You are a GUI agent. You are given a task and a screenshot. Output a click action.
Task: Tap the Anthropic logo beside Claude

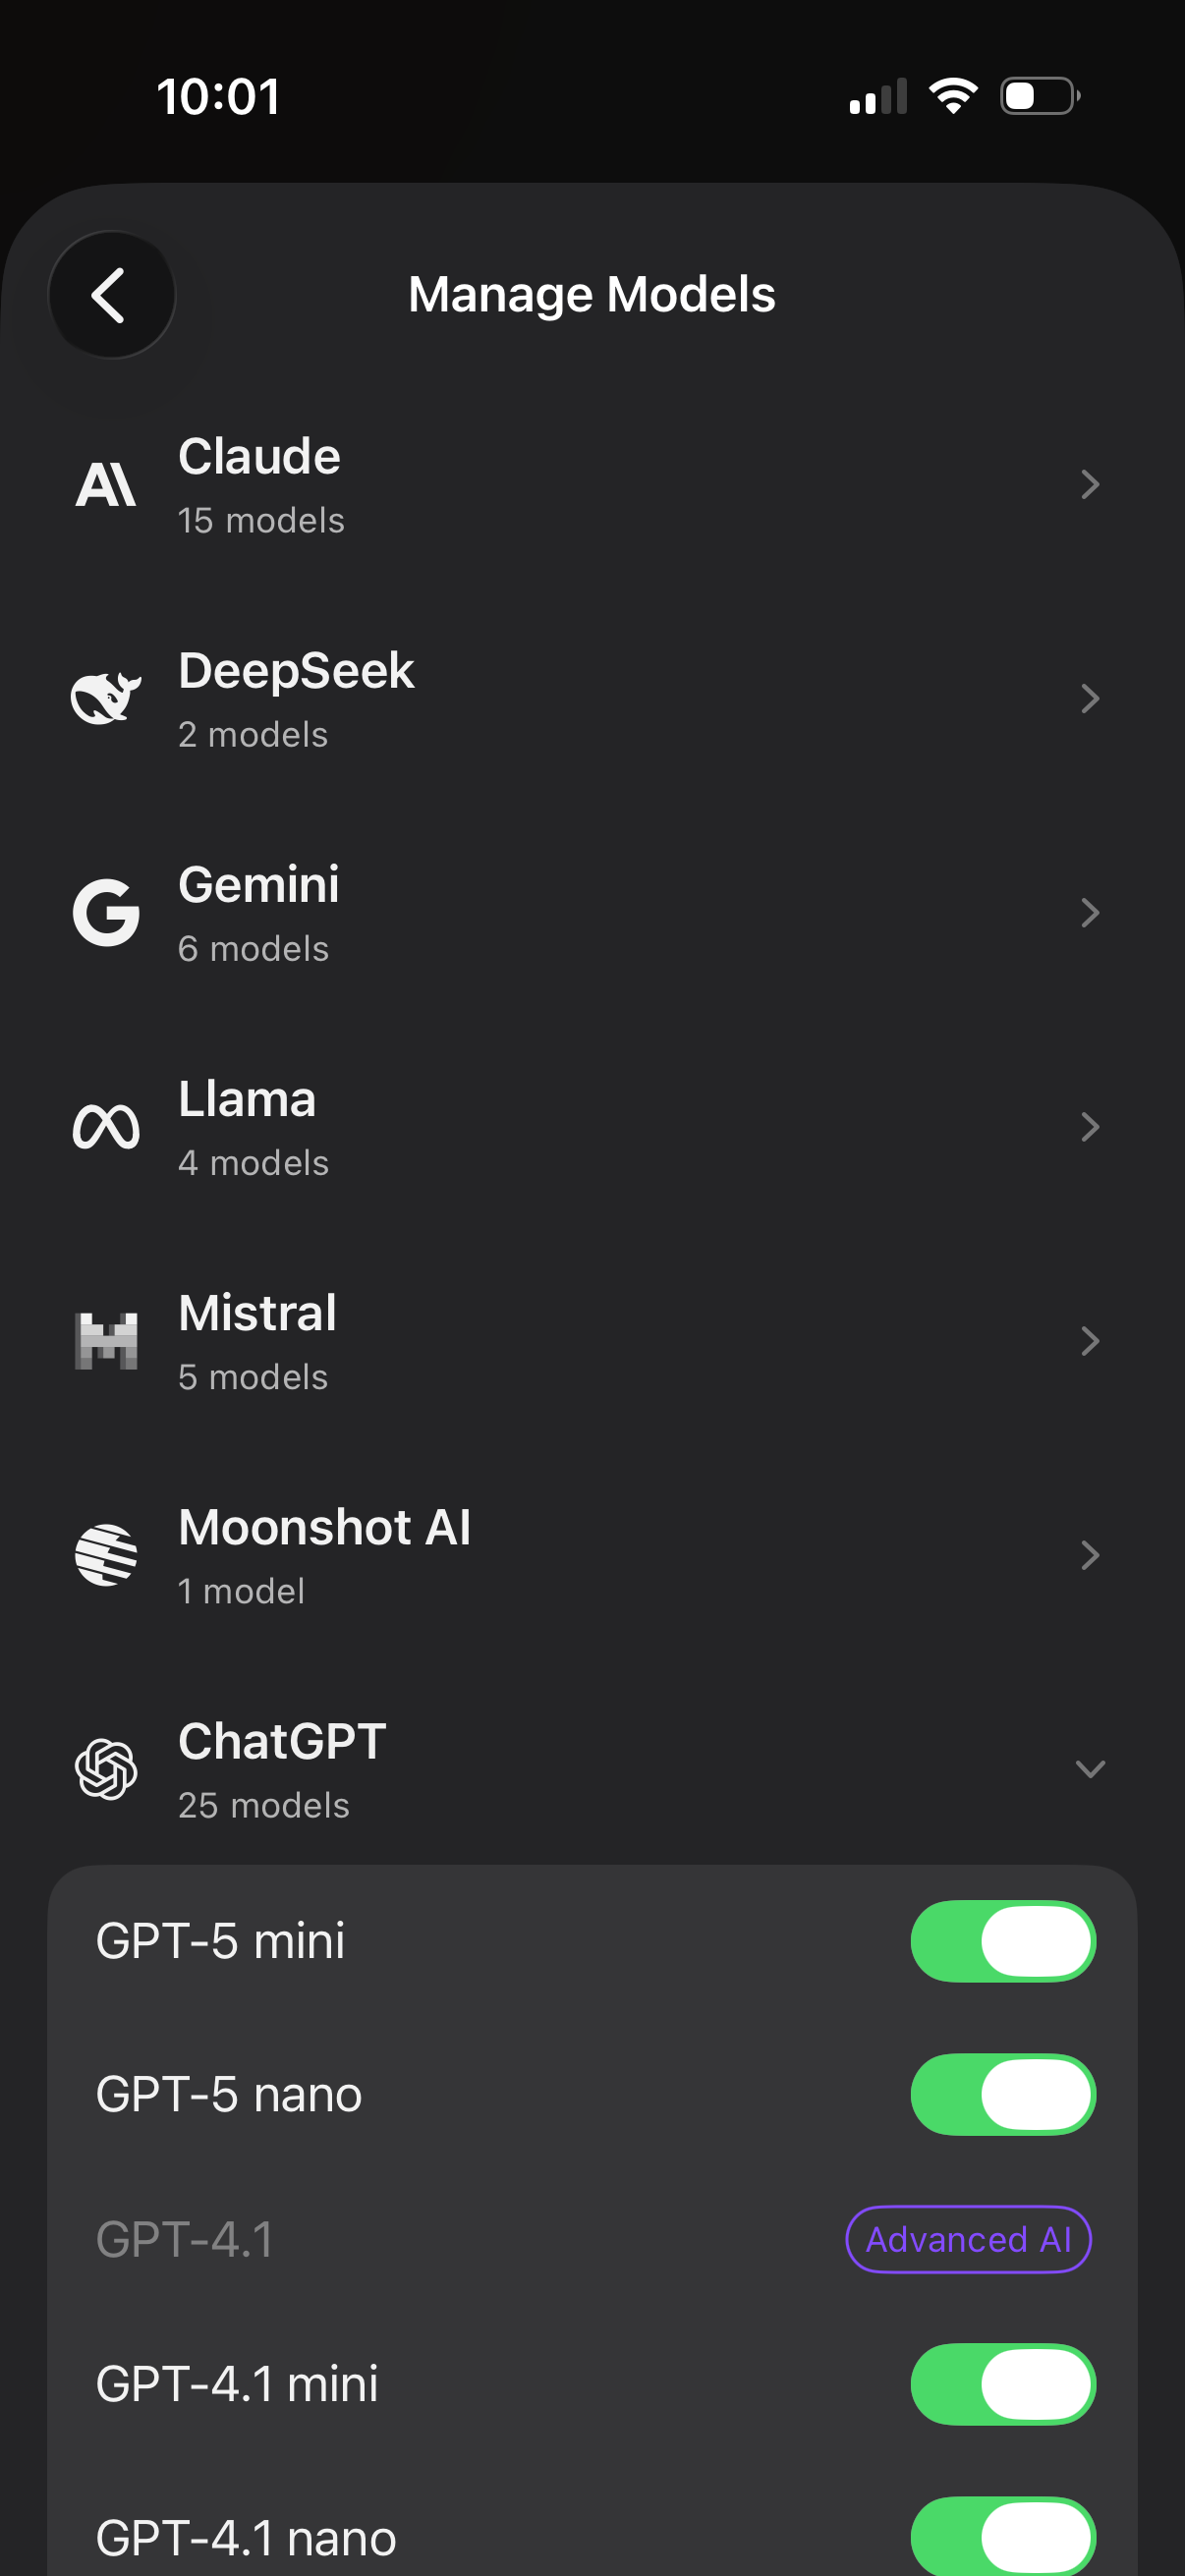click(106, 485)
